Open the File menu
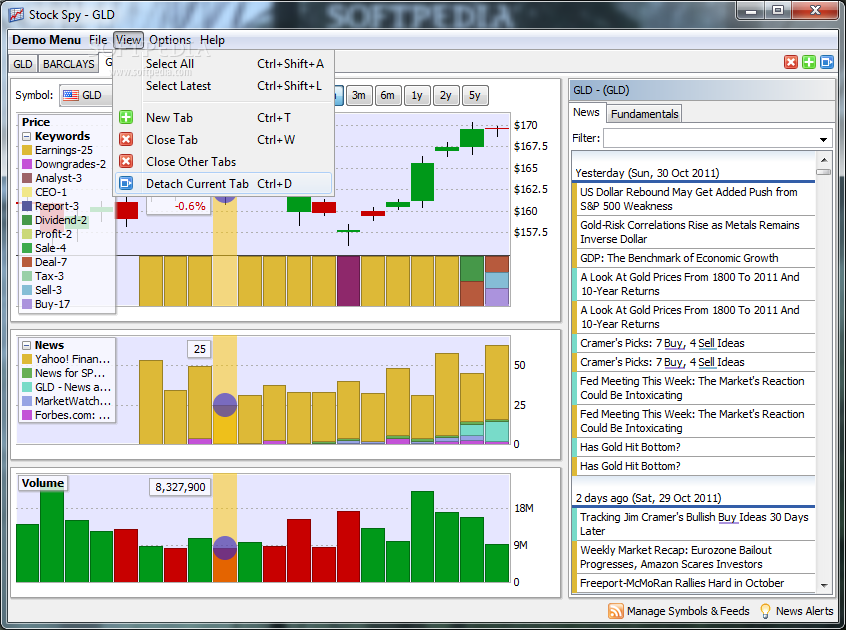This screenshot has height=630, width=846. [98, 40]
